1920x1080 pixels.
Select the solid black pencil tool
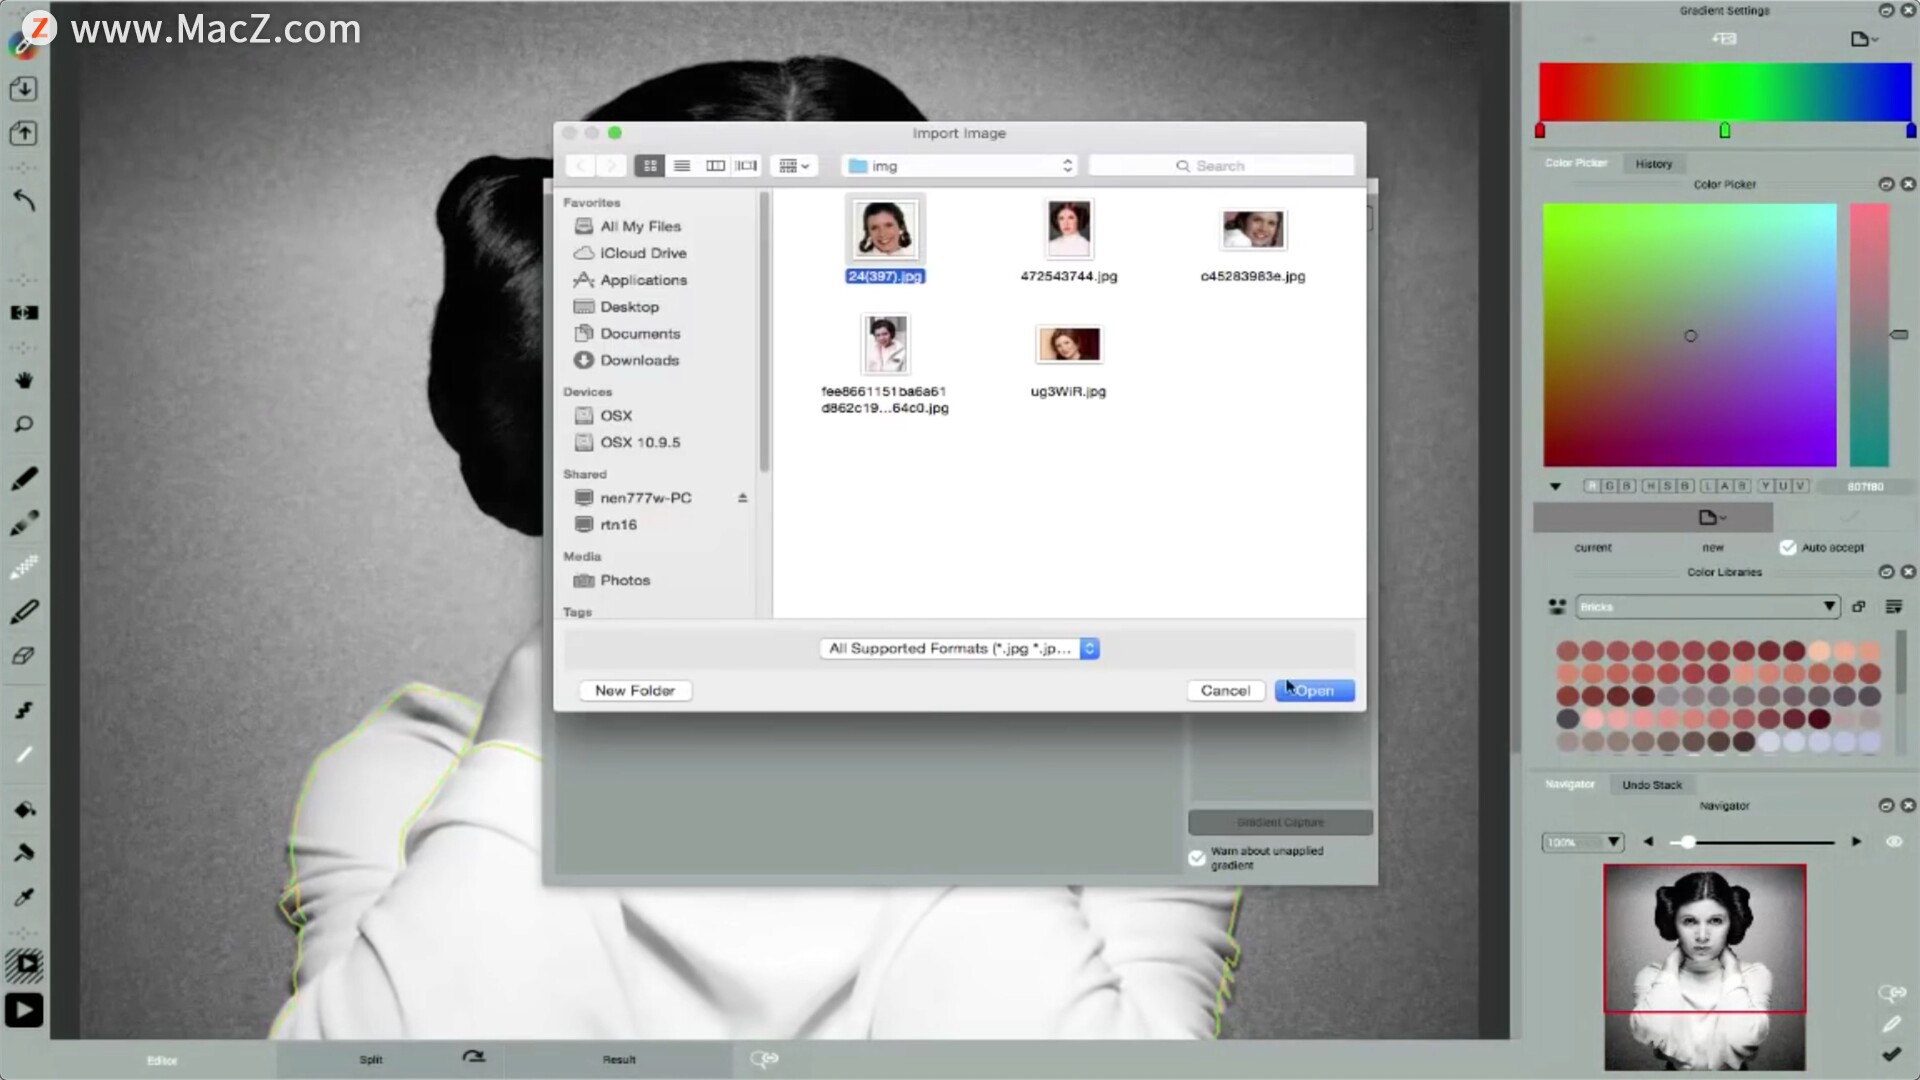point(23,478)
